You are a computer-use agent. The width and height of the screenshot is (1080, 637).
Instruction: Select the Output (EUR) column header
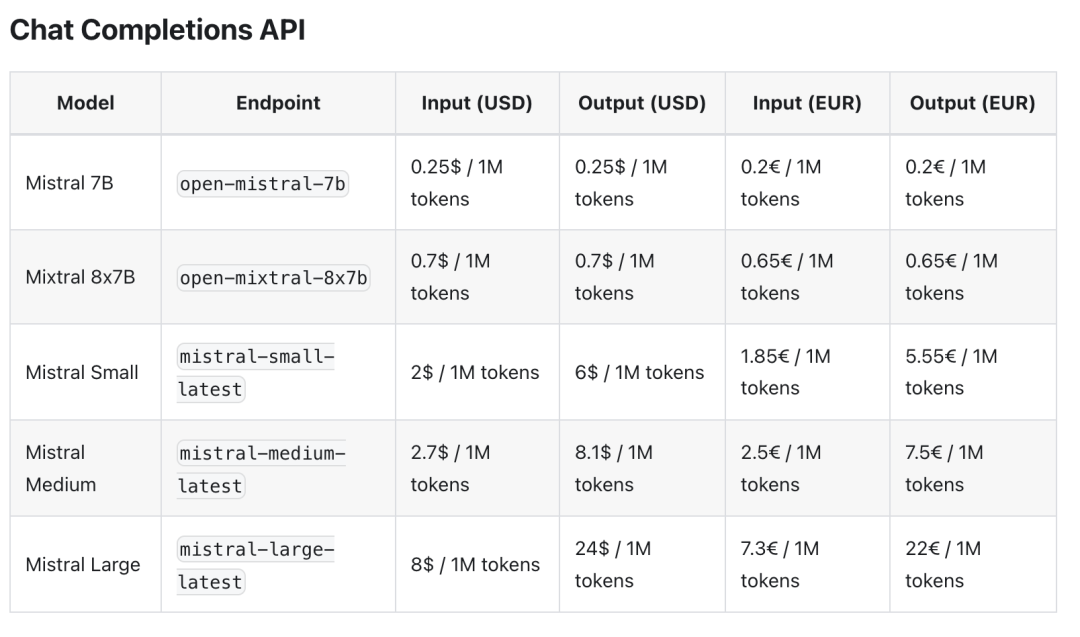(973, 103)
